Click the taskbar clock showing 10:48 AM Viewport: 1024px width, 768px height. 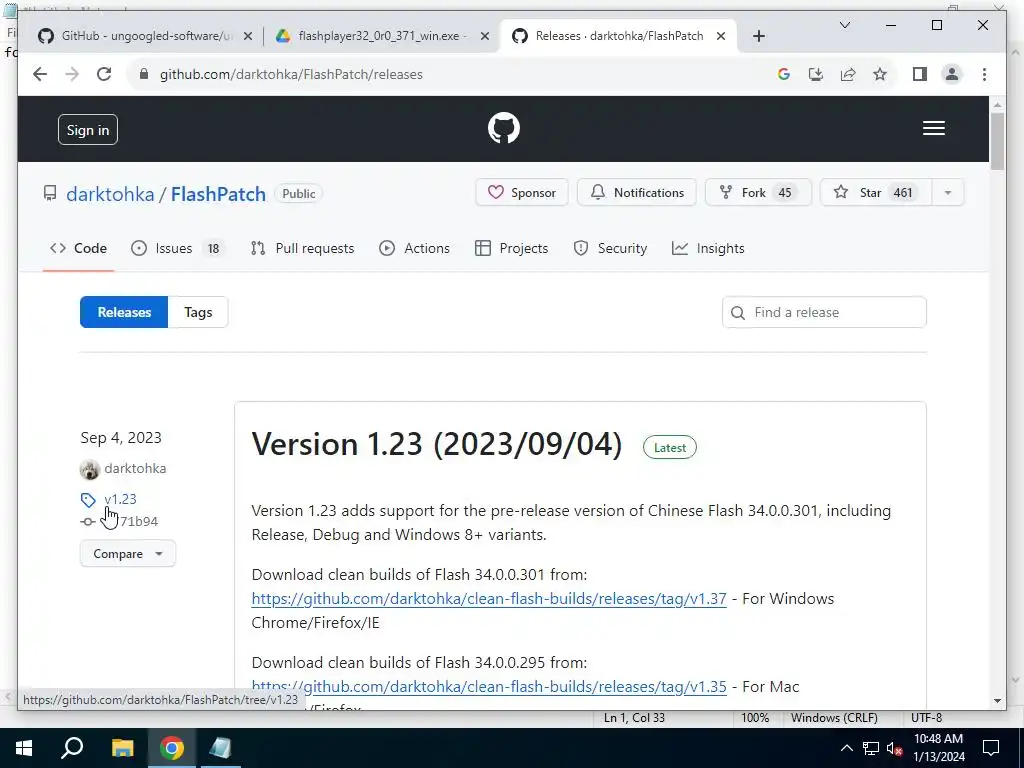click(938, 748)
